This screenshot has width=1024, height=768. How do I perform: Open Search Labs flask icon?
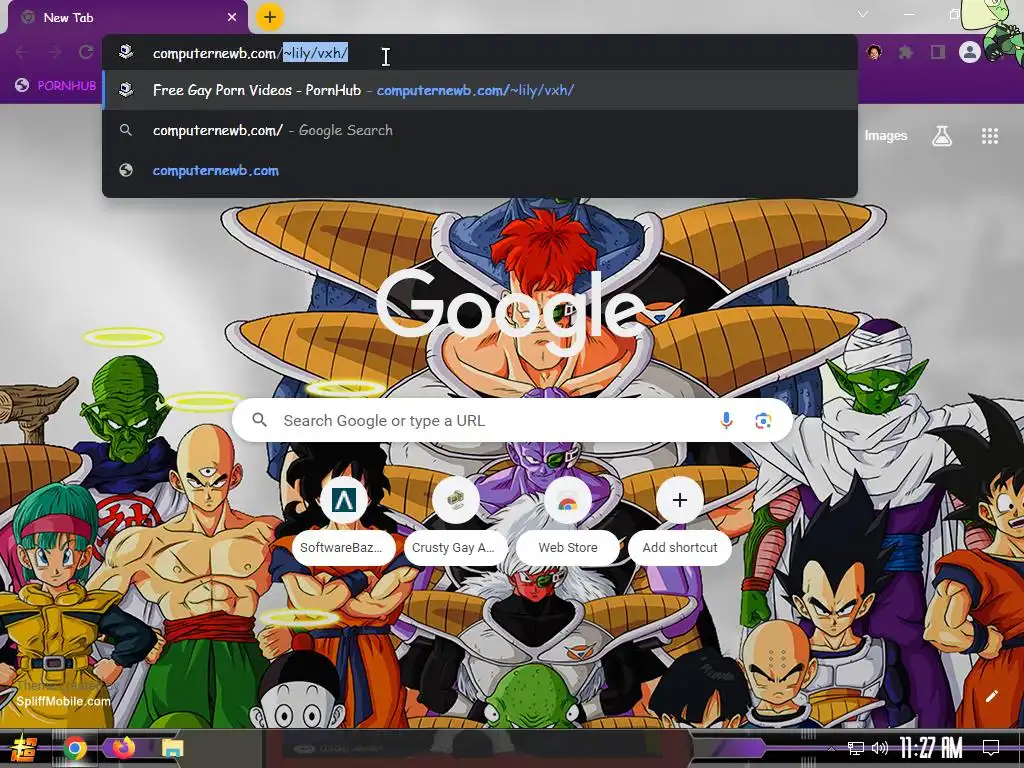[942, 136]
